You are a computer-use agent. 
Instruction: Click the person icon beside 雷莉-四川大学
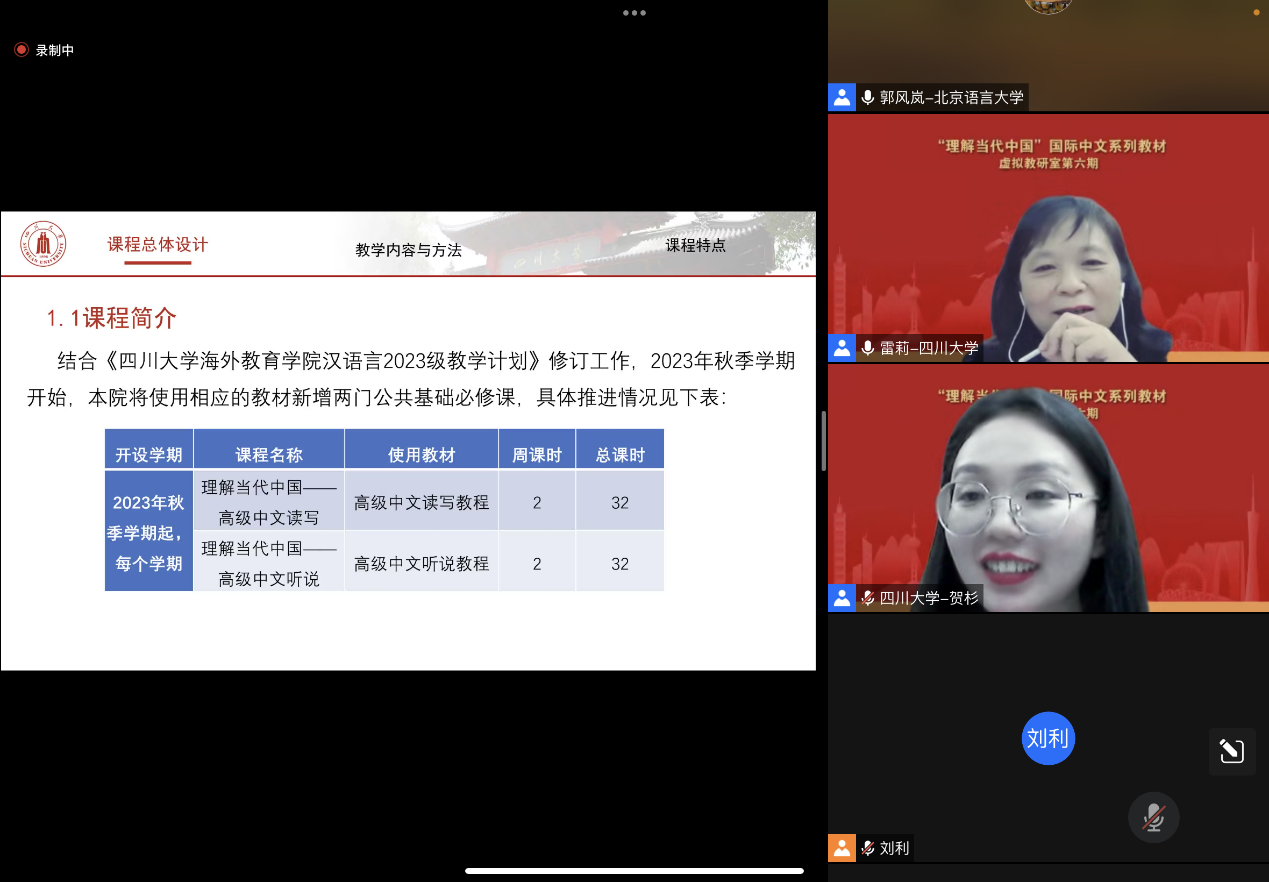click(x=842, y=348)
